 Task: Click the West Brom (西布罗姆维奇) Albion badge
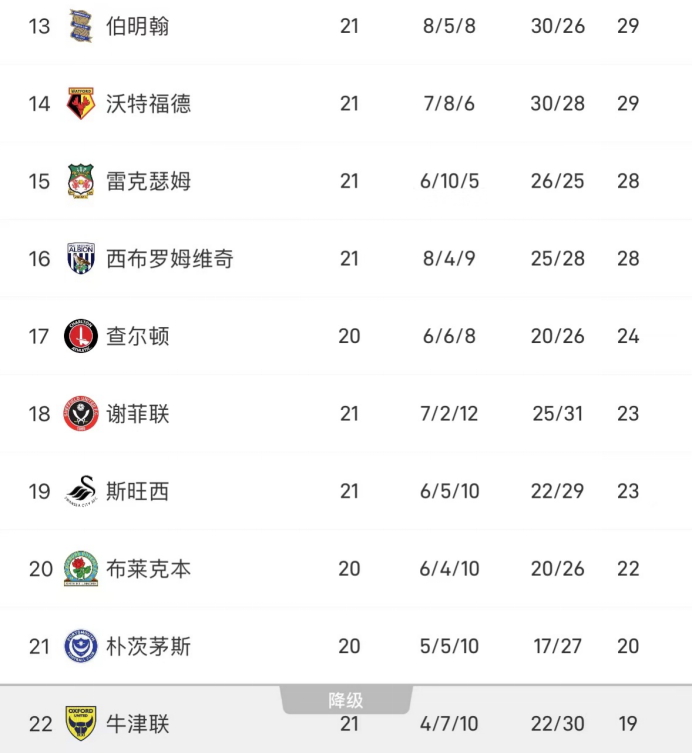80,259
